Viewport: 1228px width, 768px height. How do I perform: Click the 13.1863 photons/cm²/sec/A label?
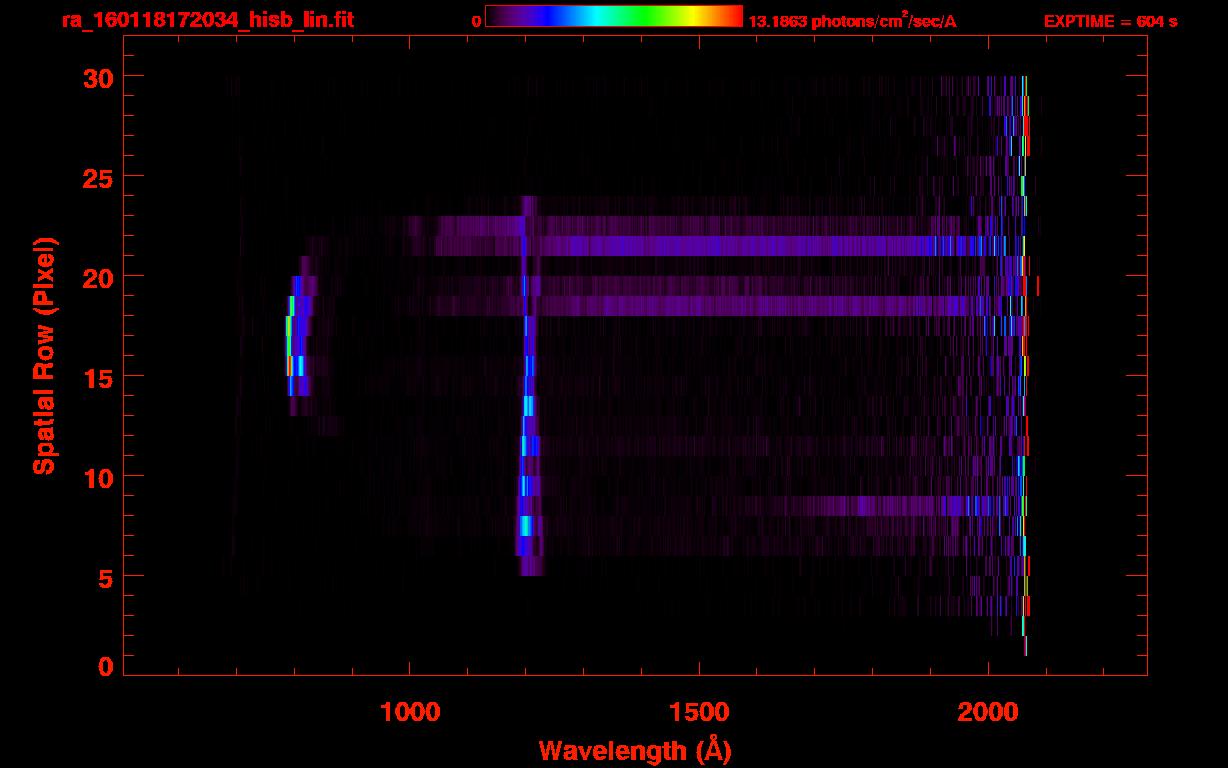point(852,20)
